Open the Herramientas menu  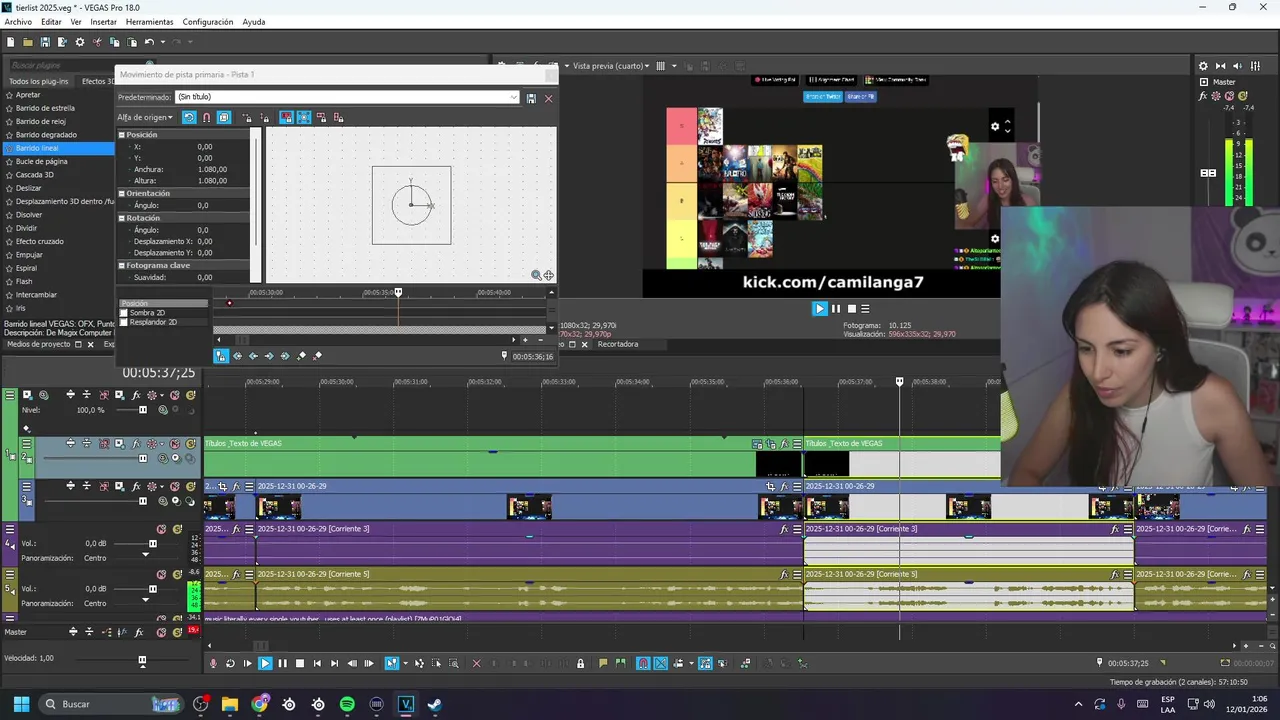pyautogui.click(x=149, y=22)
